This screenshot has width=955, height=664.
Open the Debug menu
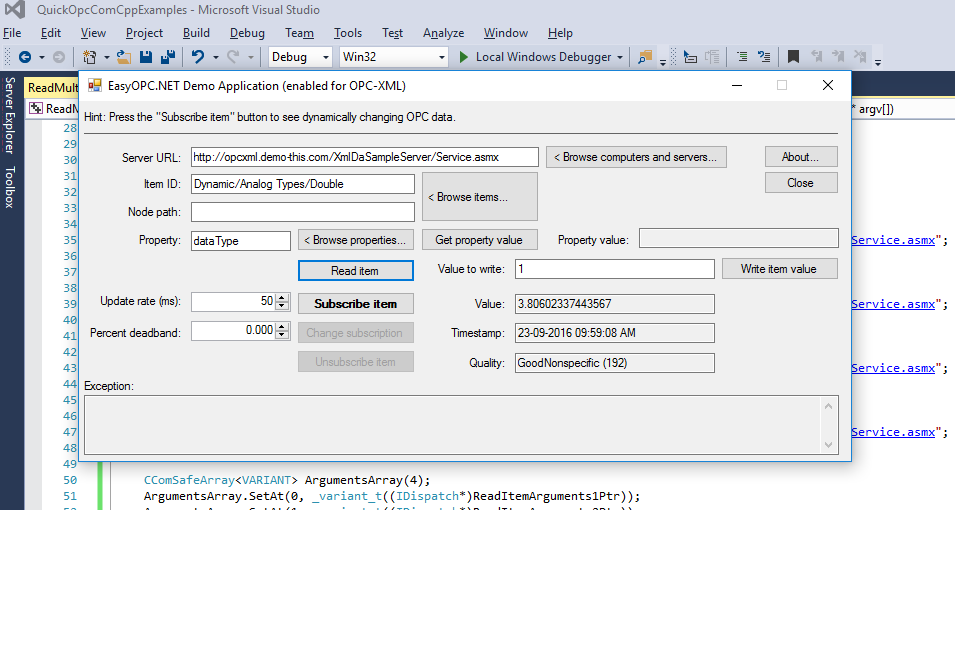247,33
